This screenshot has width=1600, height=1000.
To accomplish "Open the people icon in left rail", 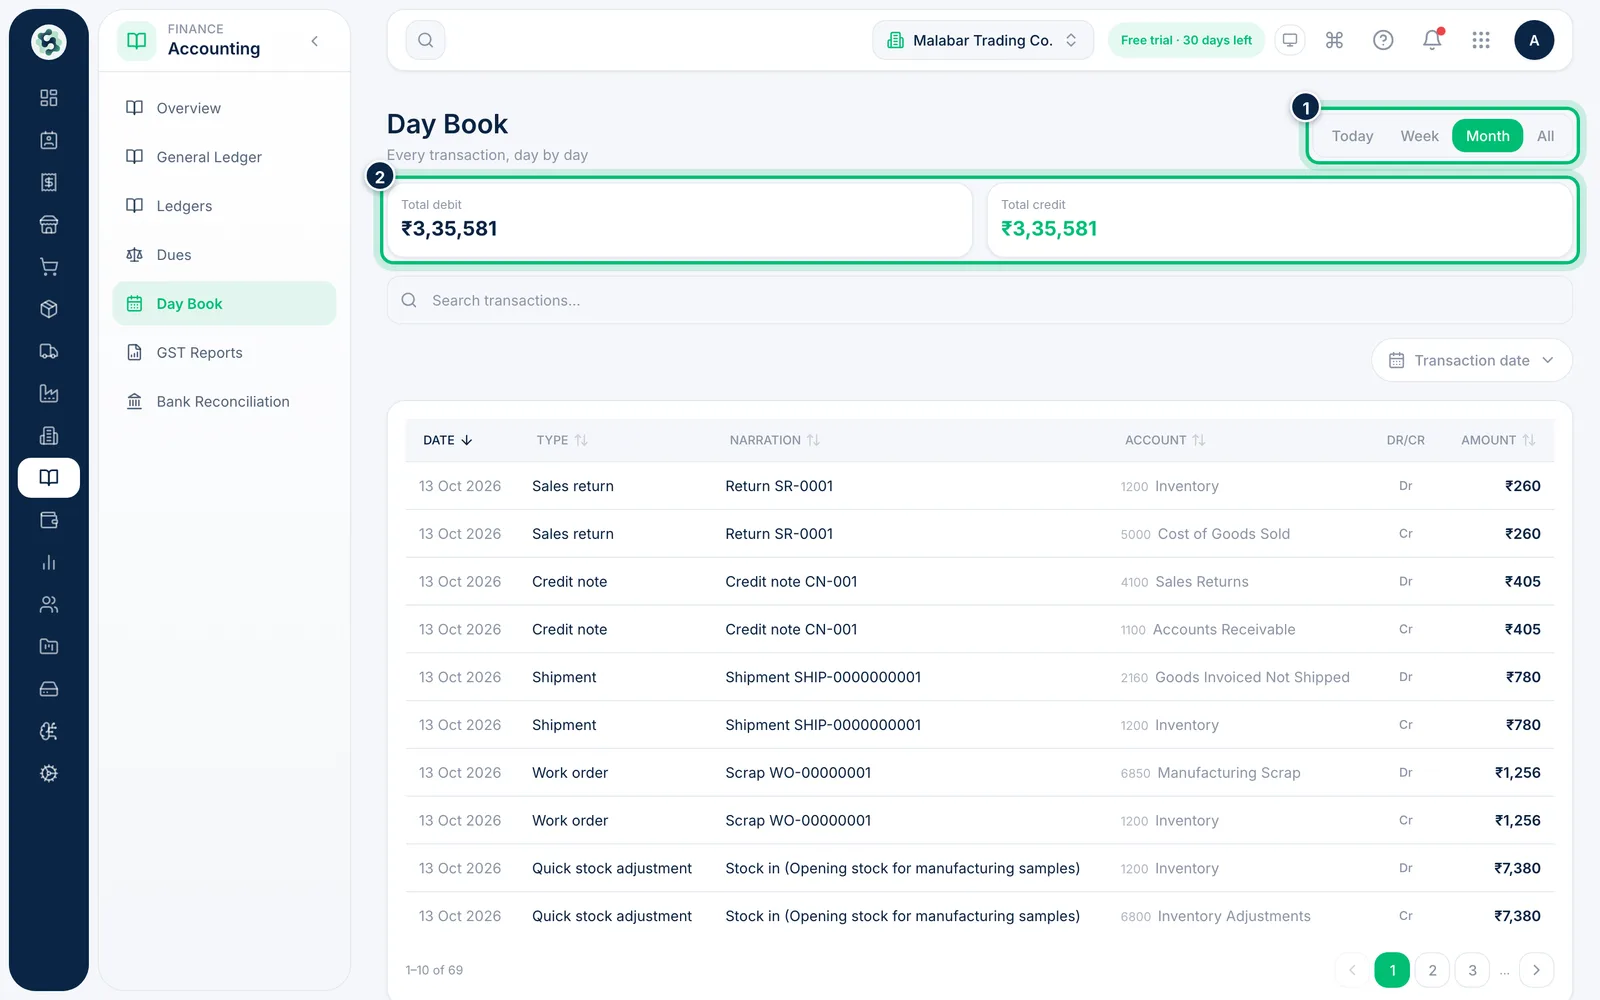I will point(48,604).
